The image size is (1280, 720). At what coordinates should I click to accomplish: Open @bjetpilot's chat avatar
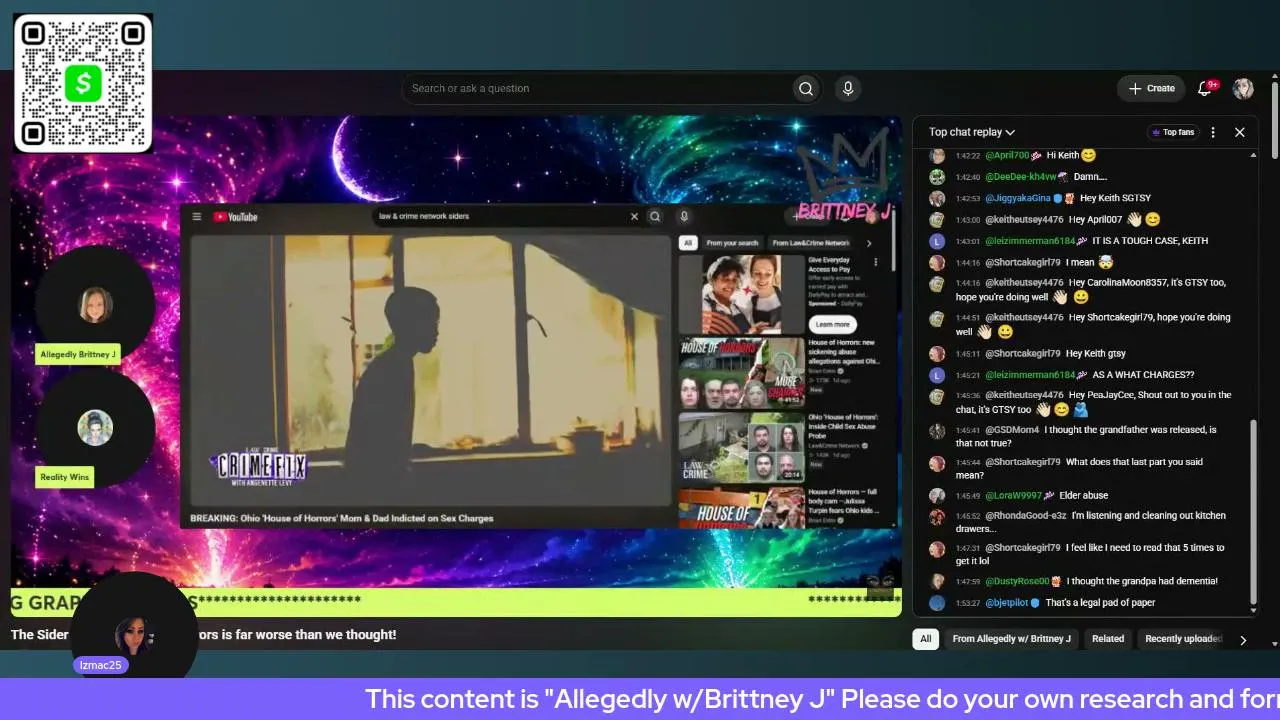(937, 603)
